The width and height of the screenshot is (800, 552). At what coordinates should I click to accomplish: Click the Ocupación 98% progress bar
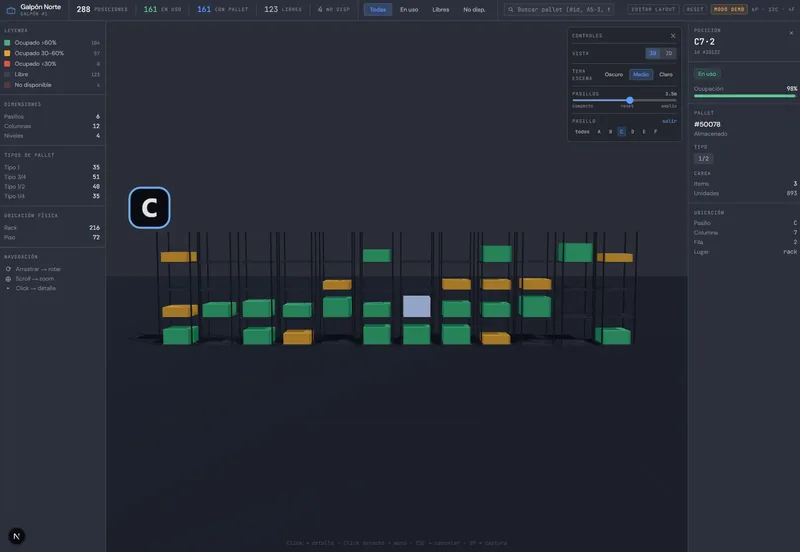745,96
